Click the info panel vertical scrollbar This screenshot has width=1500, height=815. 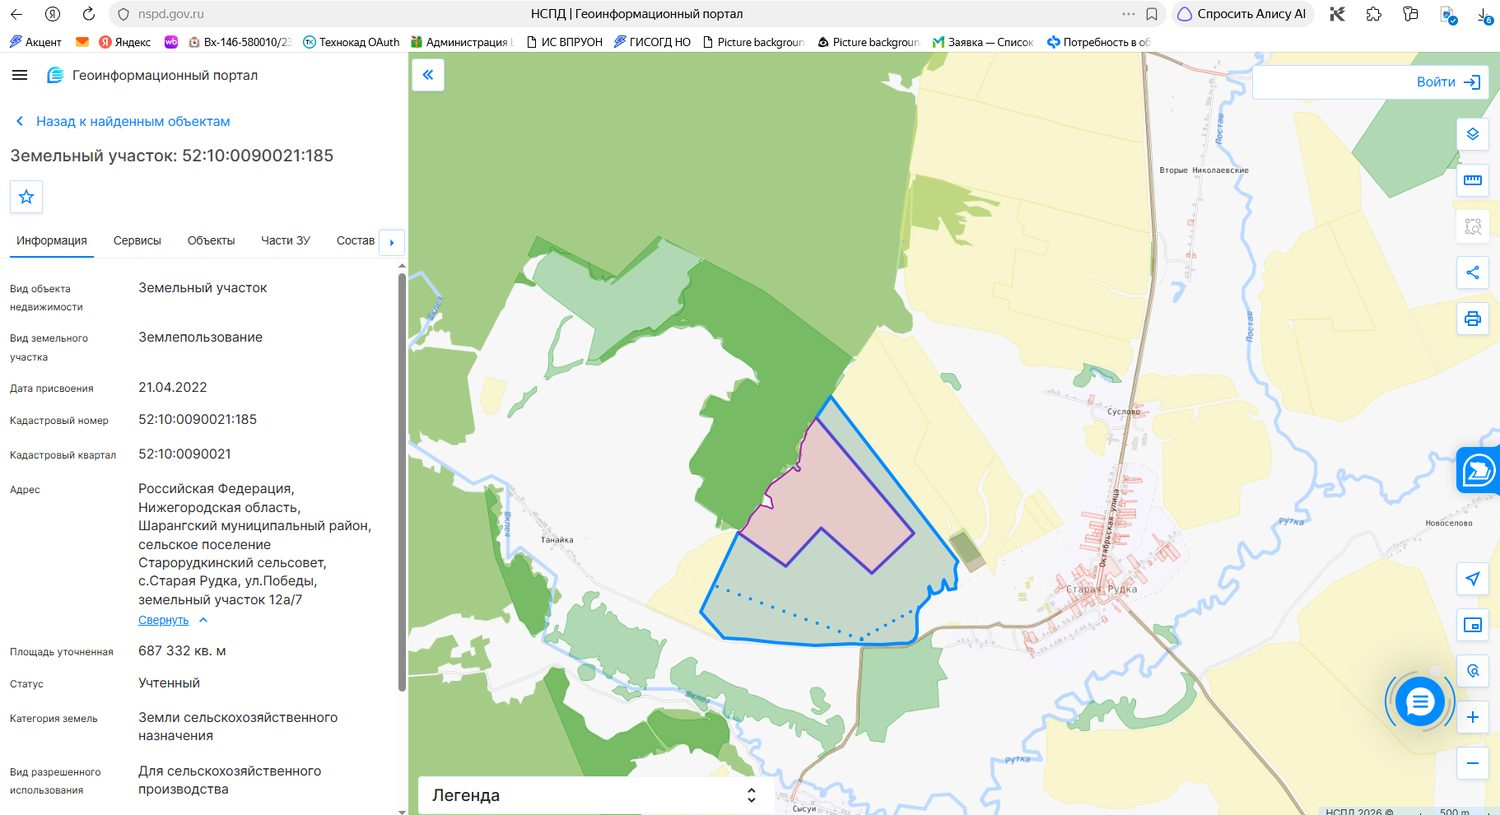point(402,482)
